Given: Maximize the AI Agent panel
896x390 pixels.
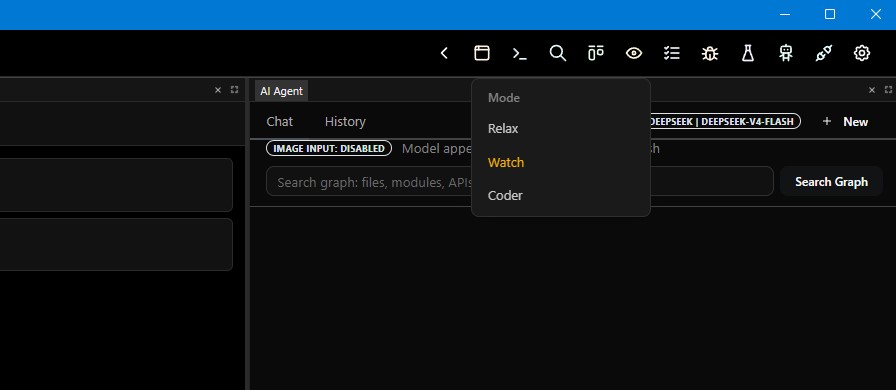Looking at the screenshot, I should [x=888, y=90].
